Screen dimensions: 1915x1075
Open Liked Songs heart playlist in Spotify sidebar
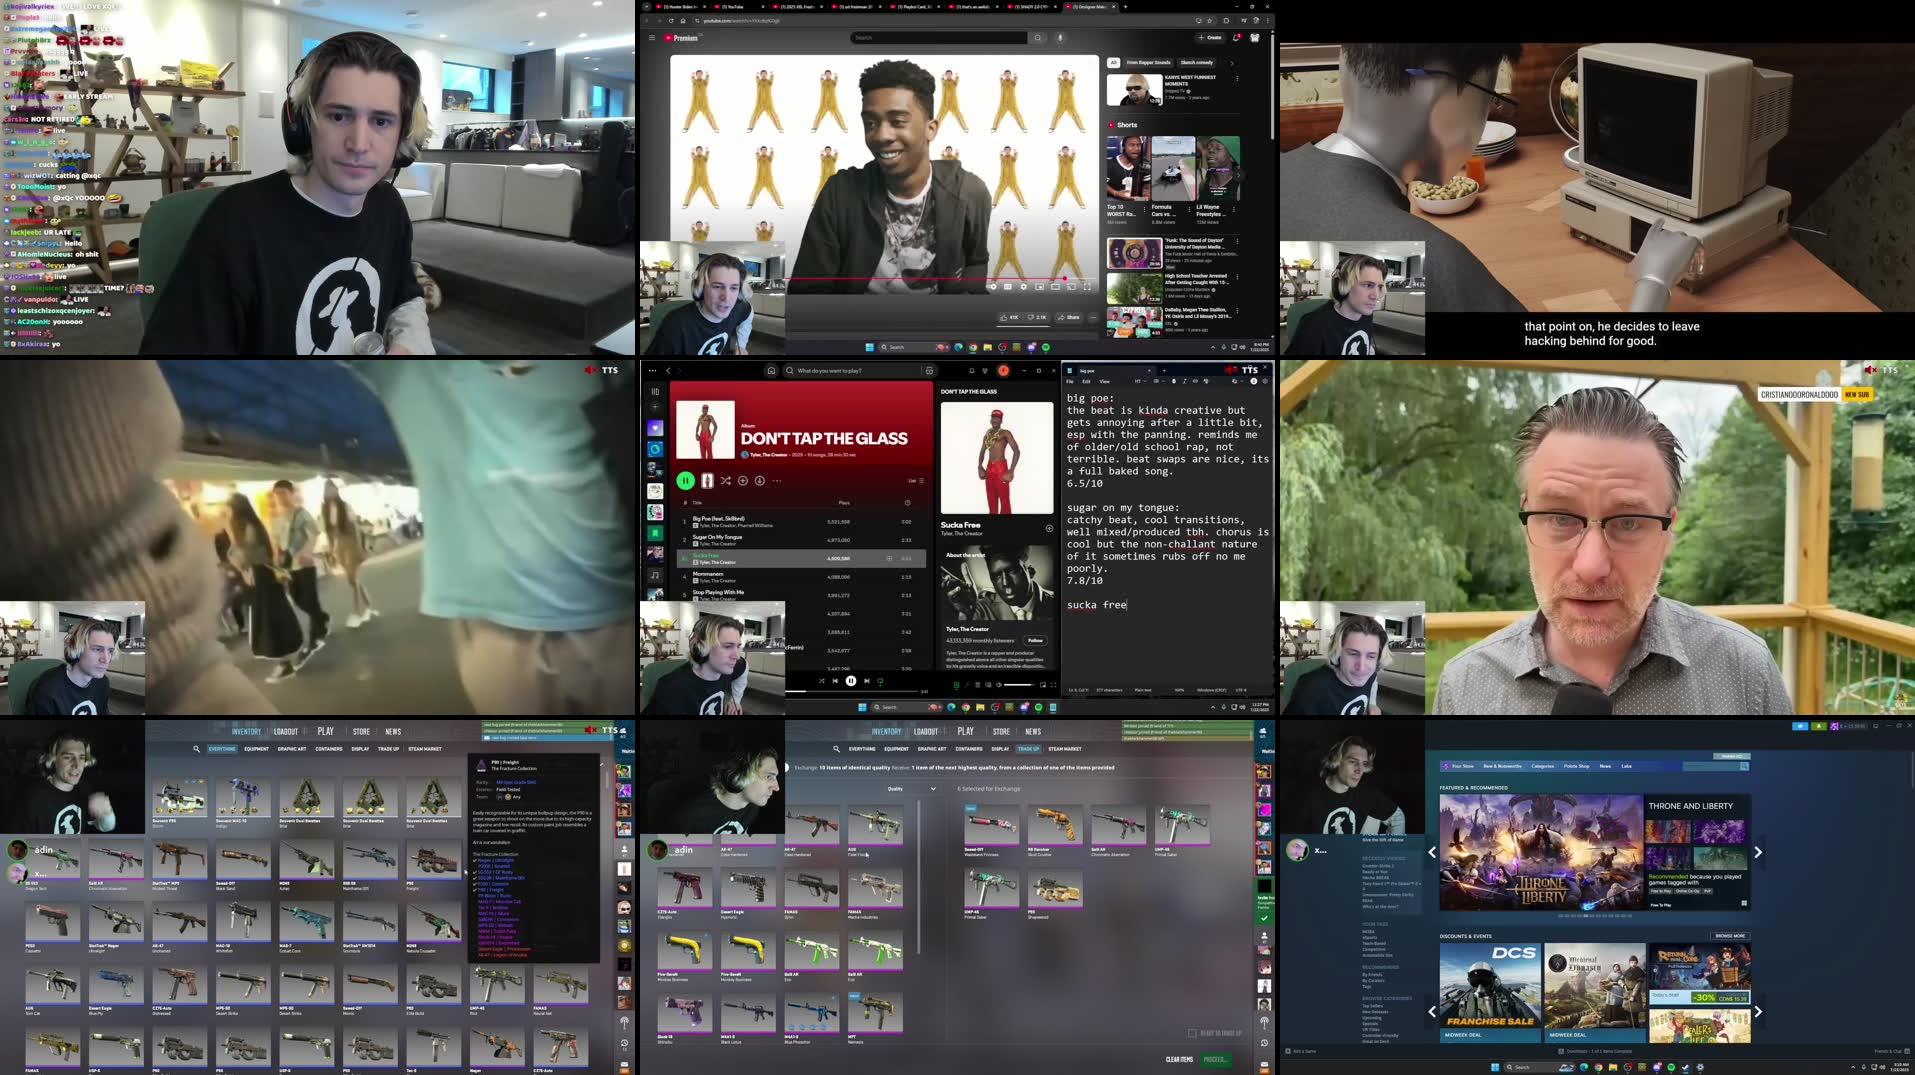(655, 428)
